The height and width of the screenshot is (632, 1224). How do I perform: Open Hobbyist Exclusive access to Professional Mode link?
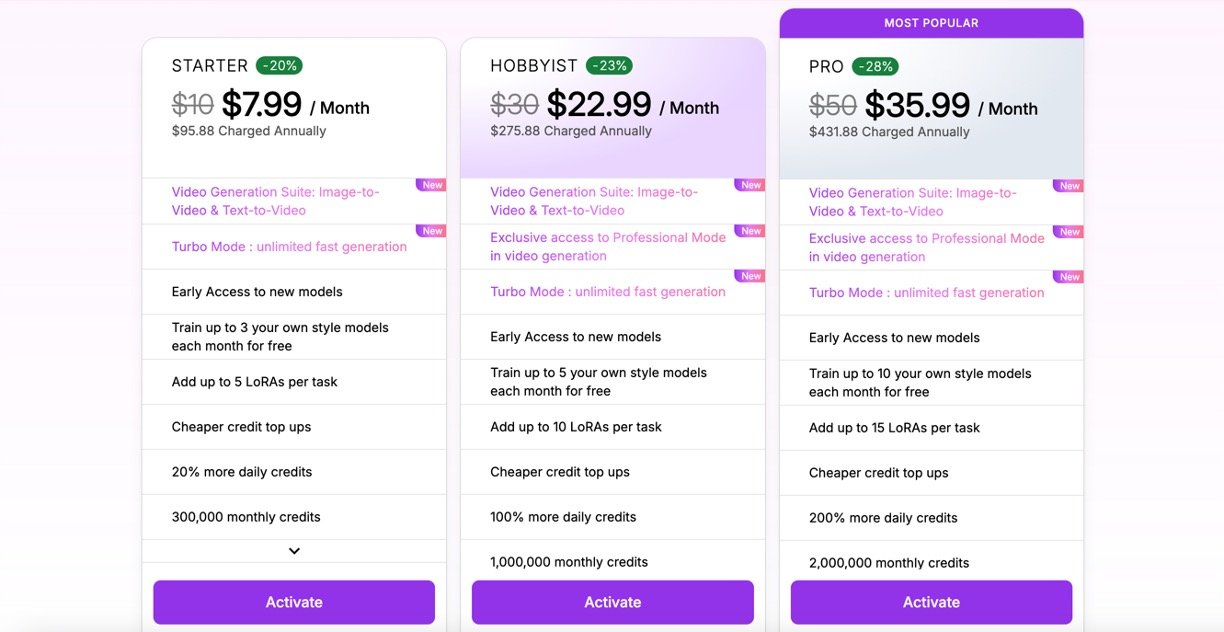click(x=607, y=247)
